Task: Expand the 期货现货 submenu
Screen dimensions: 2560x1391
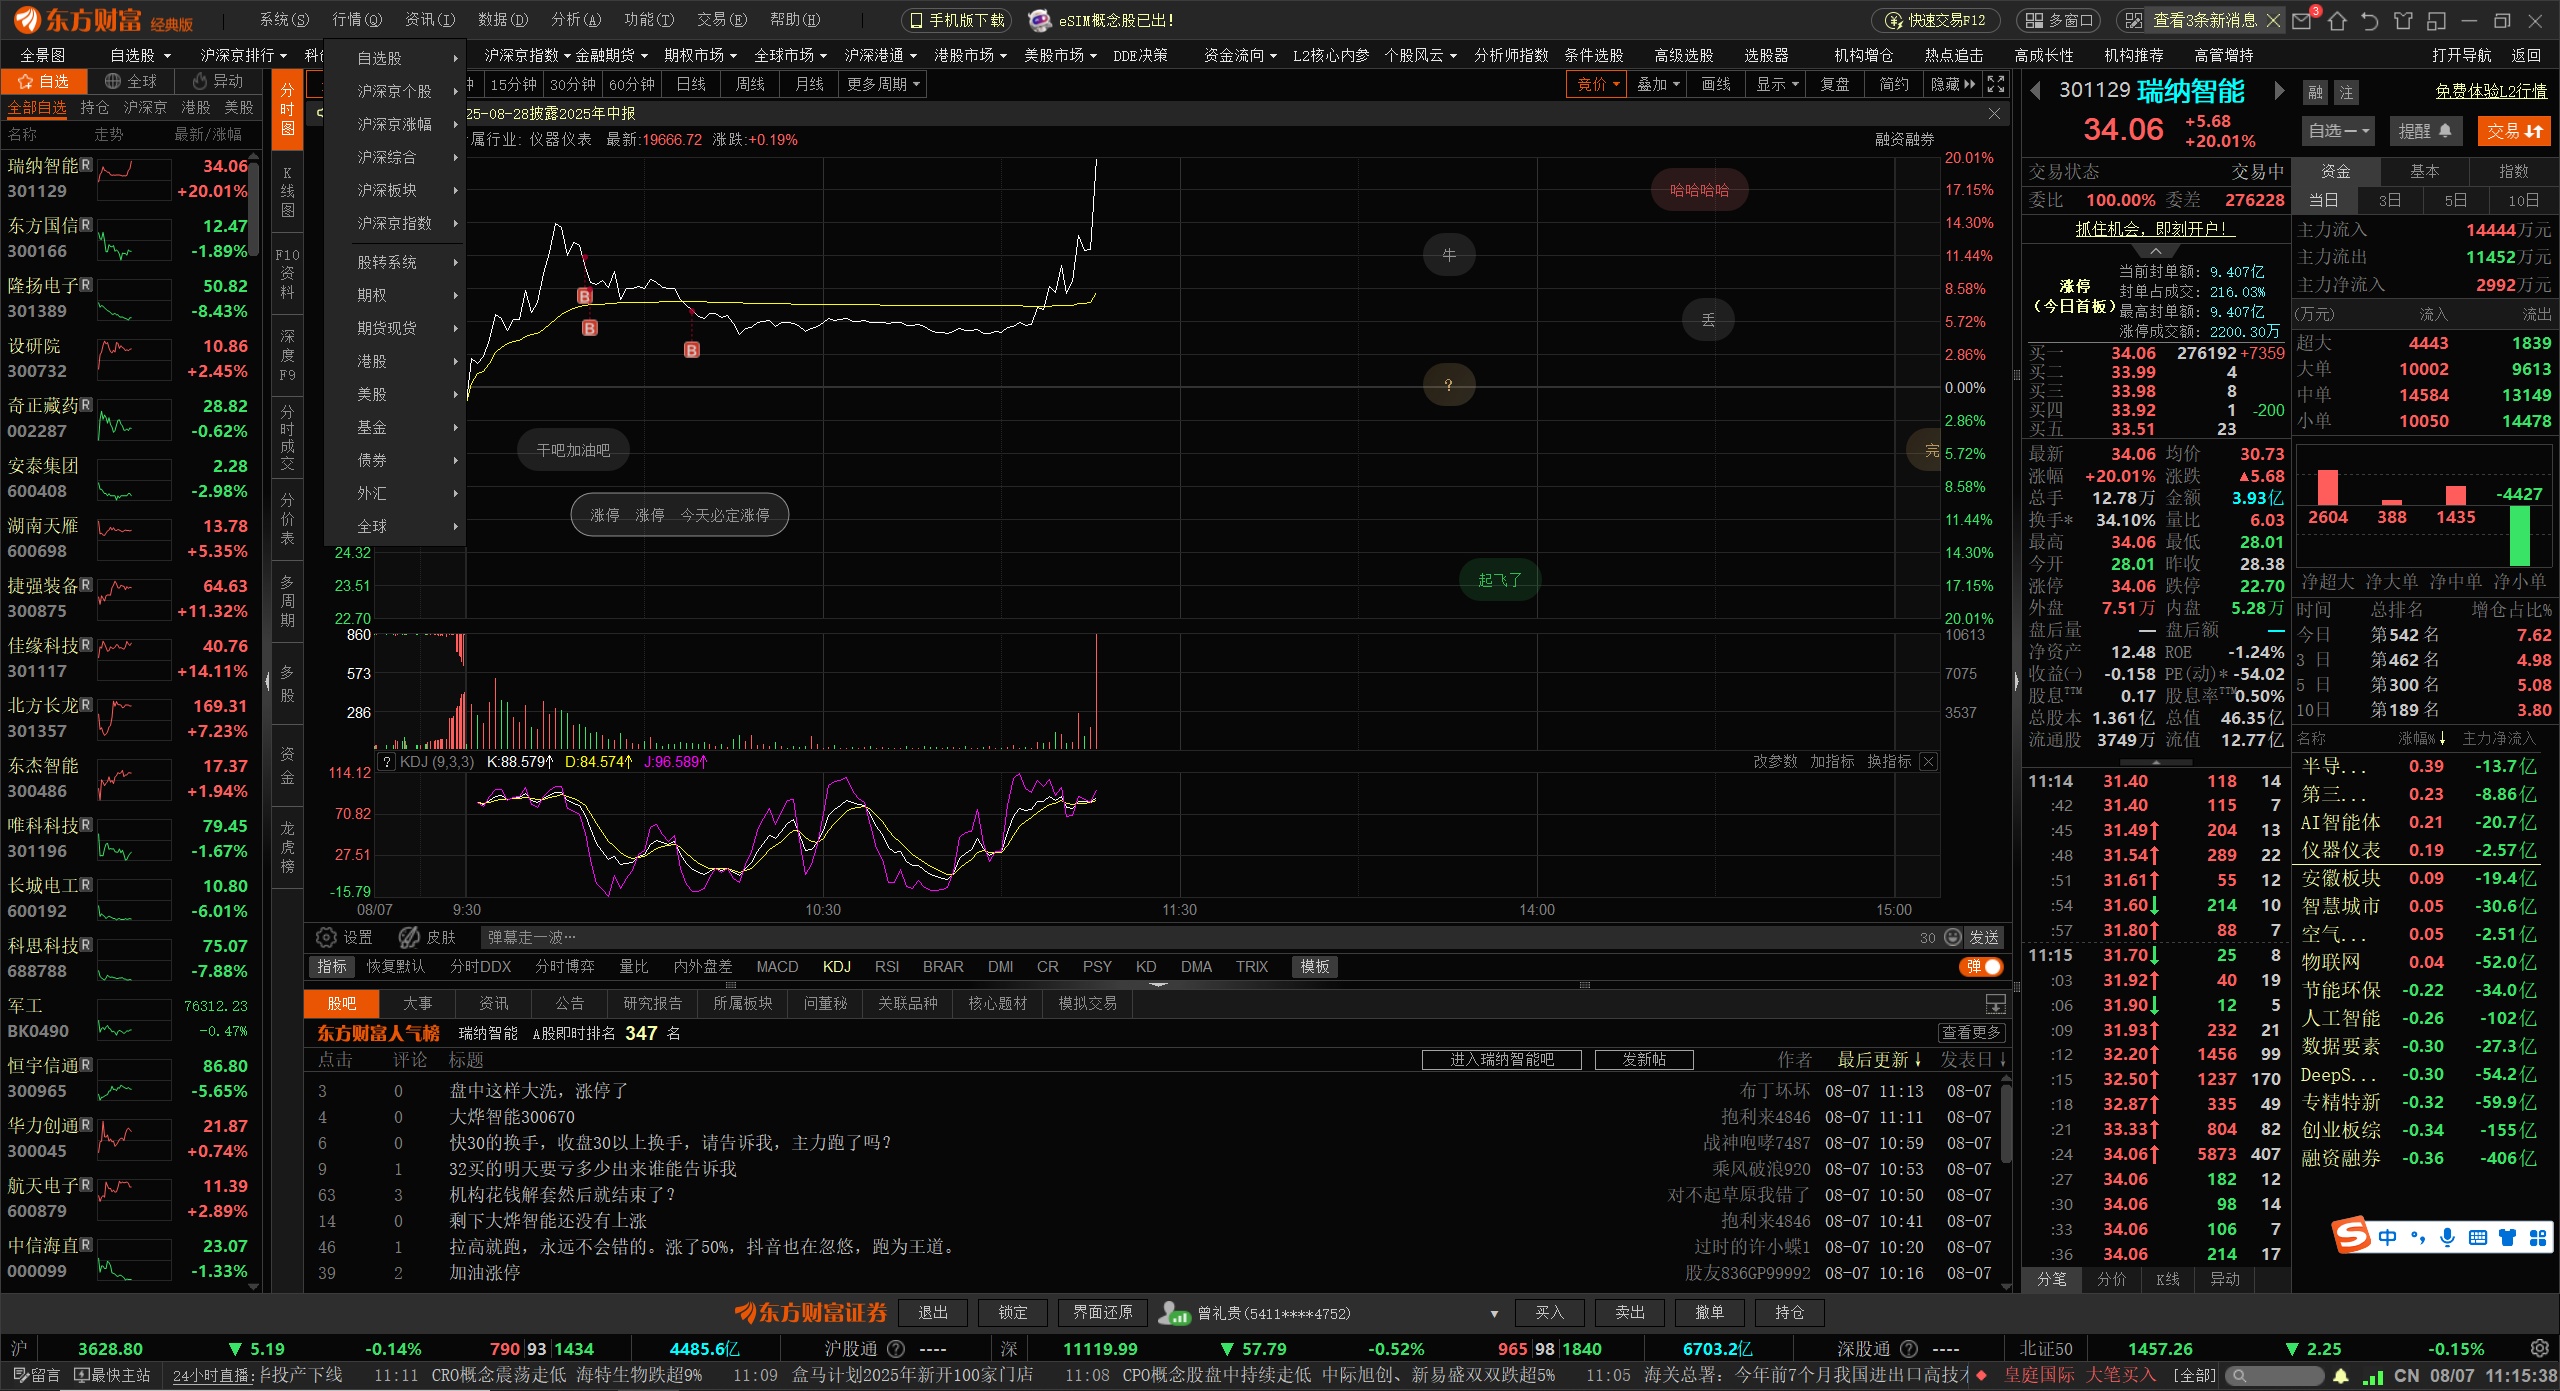Action: (396, 328)
